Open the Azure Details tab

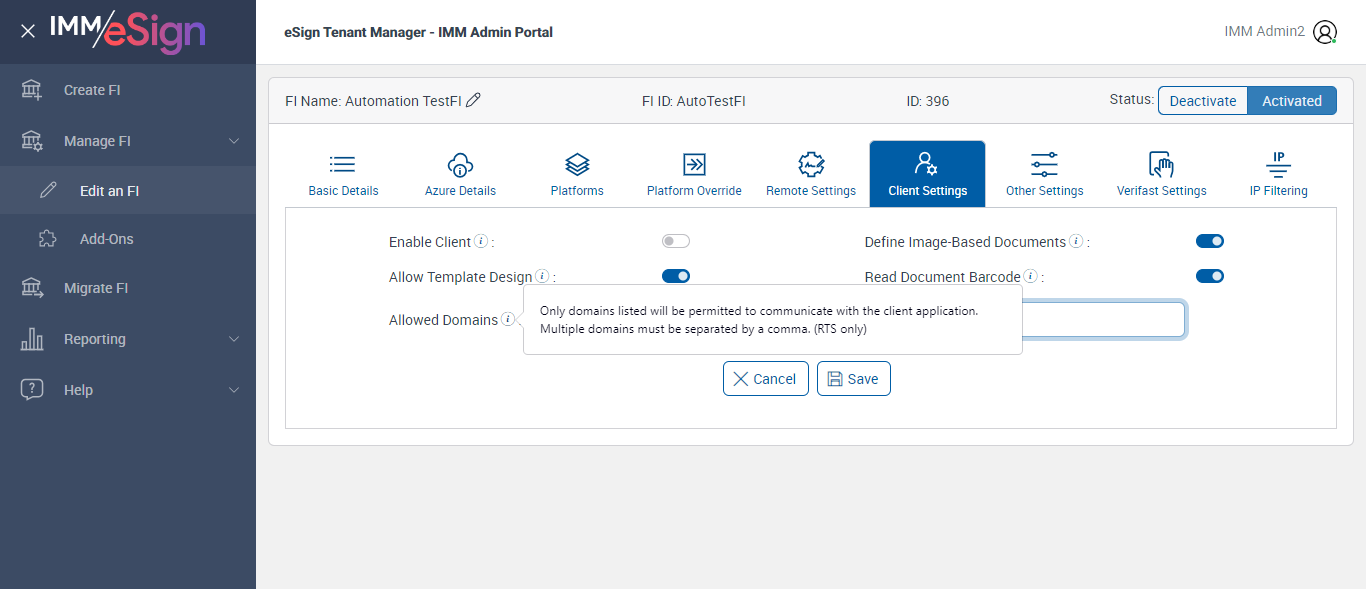pyautogui.click(x=460, y=175)
